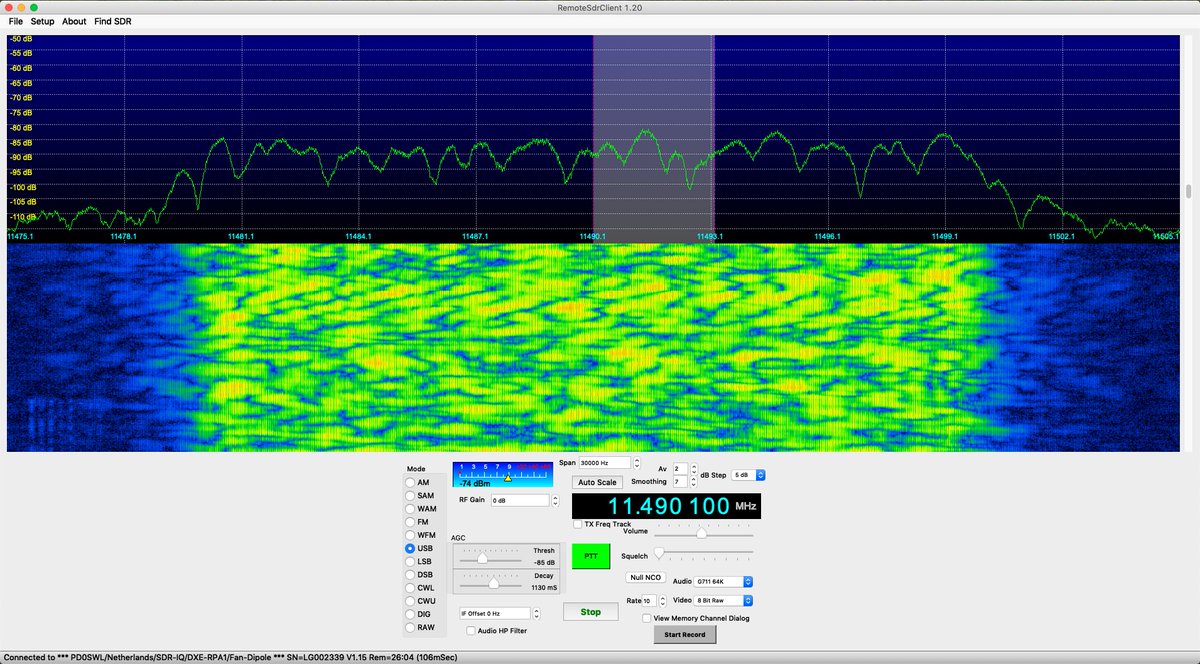1200x664 pixels.
Task: Click the S-meter showing -74 dBm
Action: [x=502, y=474]
